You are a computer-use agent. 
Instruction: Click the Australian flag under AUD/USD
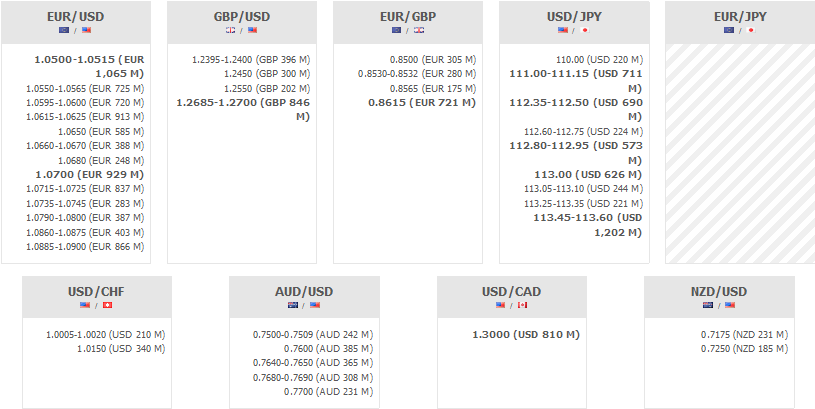point(293,305)
